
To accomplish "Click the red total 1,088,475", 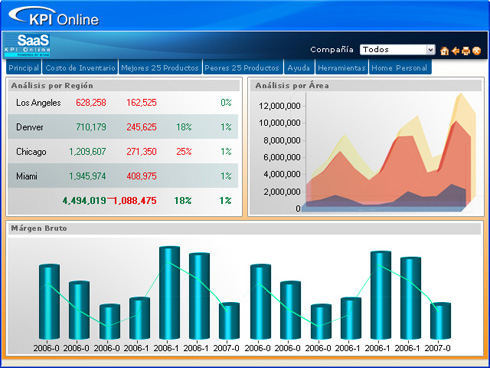I will coord(135,201).
